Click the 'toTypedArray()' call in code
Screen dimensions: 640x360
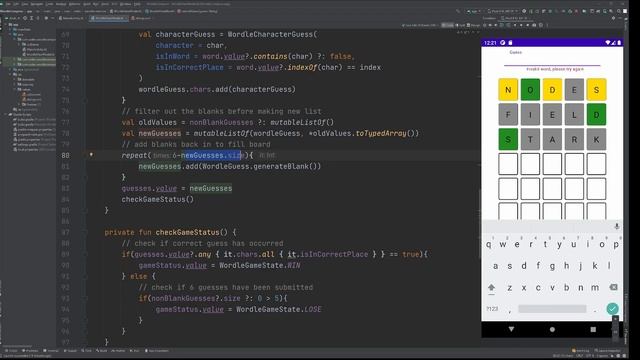[x=385, y=133]
